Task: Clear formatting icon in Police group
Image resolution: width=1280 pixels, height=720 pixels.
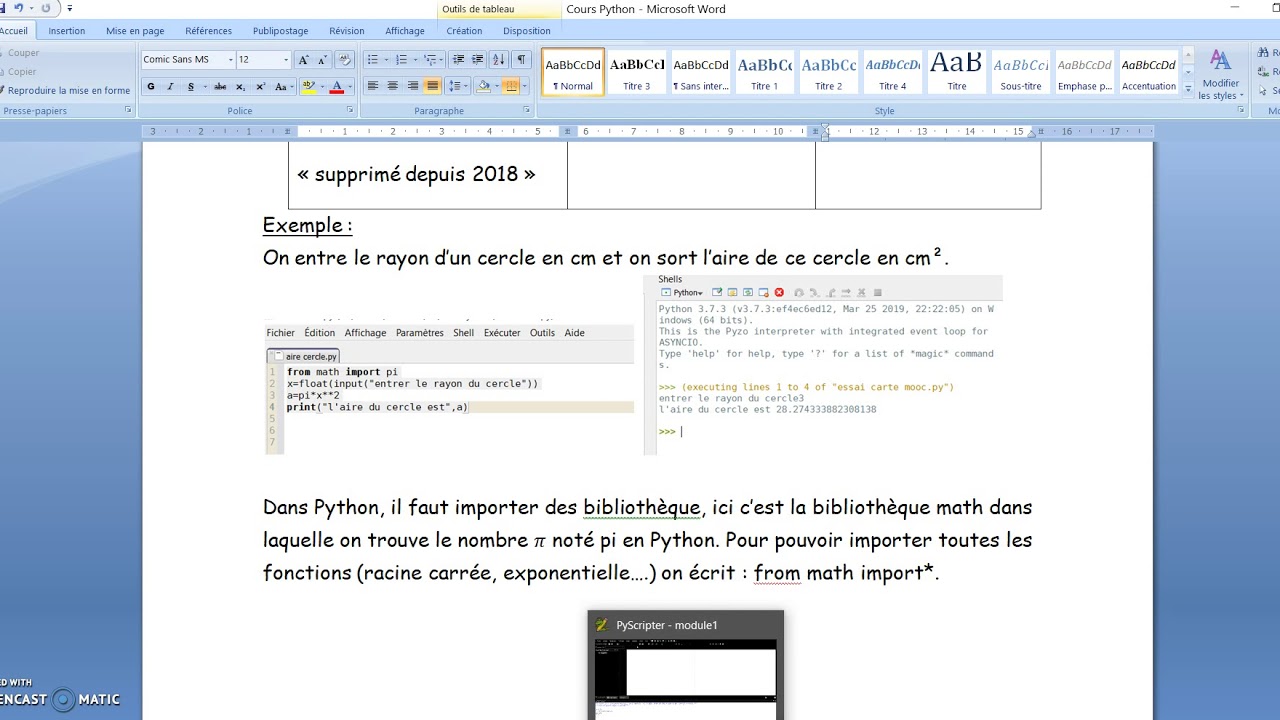Action: pyautogui.click(x=344, y=60)
